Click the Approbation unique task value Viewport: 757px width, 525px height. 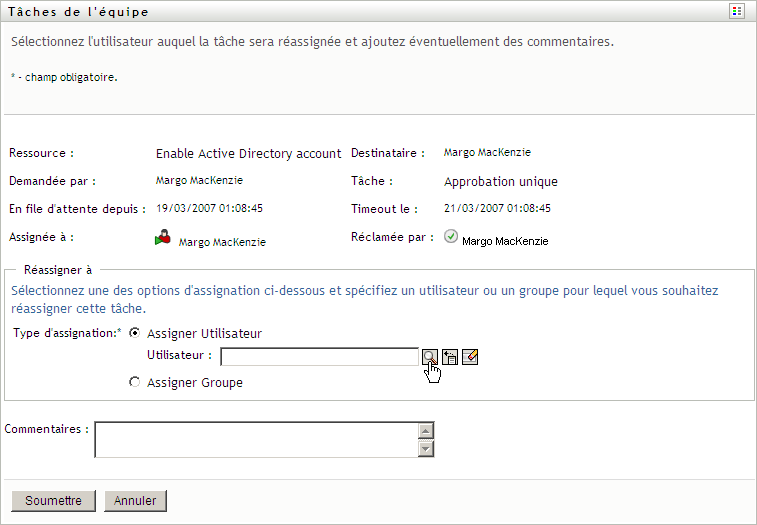click(x=501, y=182)
